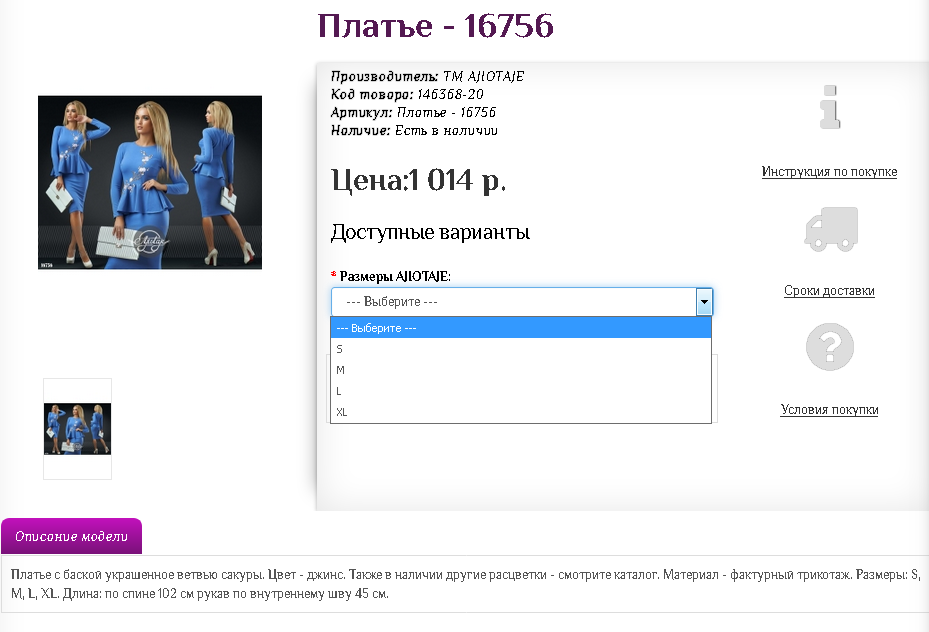Click the Код товара: 146368-20 line
The width and height of the screenshot is (929, 632).
(x=407, y=94)
